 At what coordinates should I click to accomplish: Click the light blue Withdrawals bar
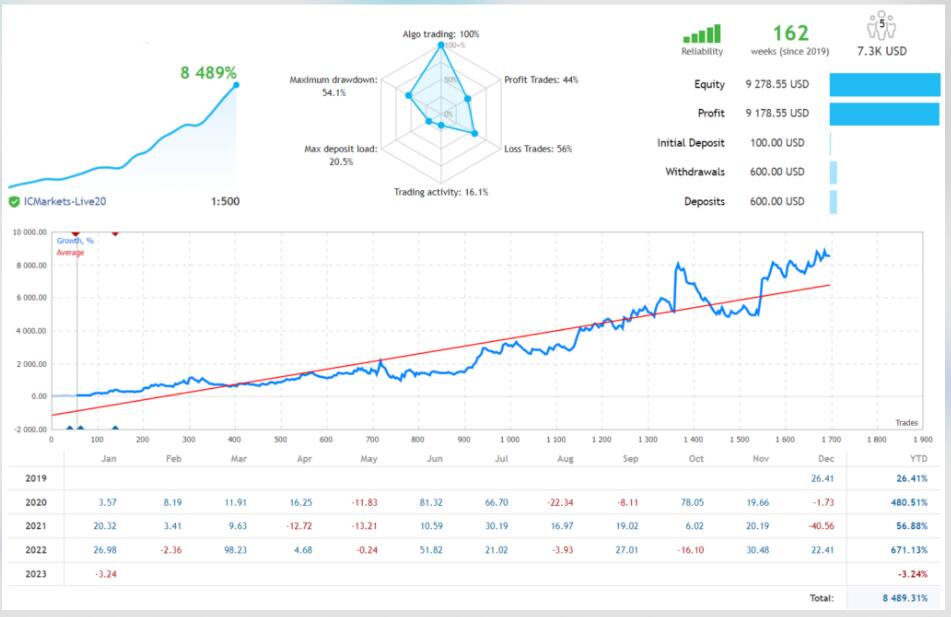[x=834, y=172]
